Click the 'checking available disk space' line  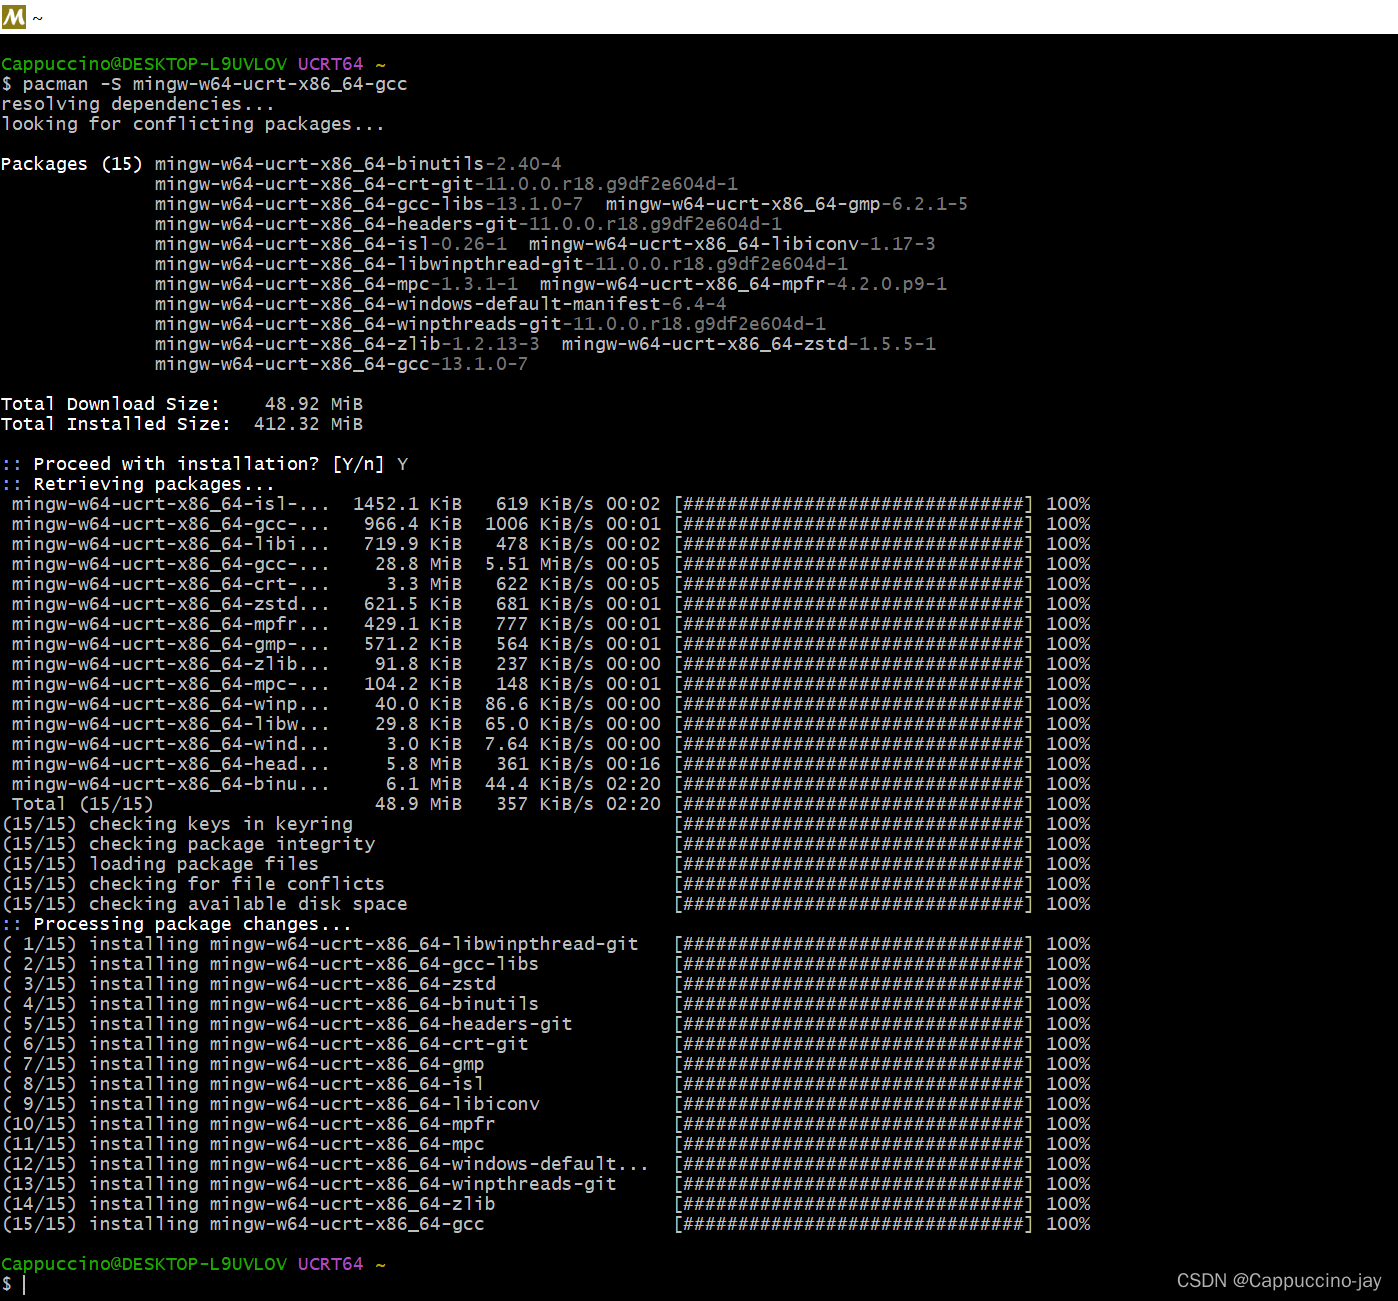pos(205,904)
